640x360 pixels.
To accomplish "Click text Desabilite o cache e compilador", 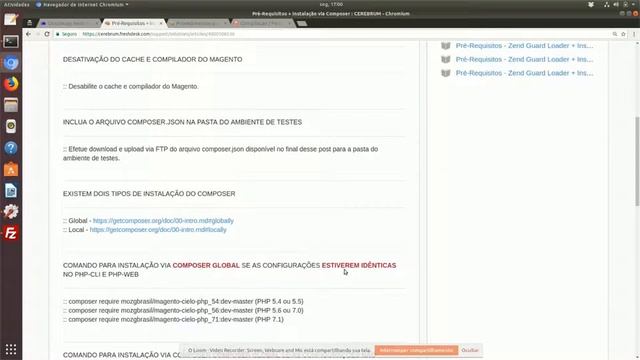I will (x=131, y=86).
